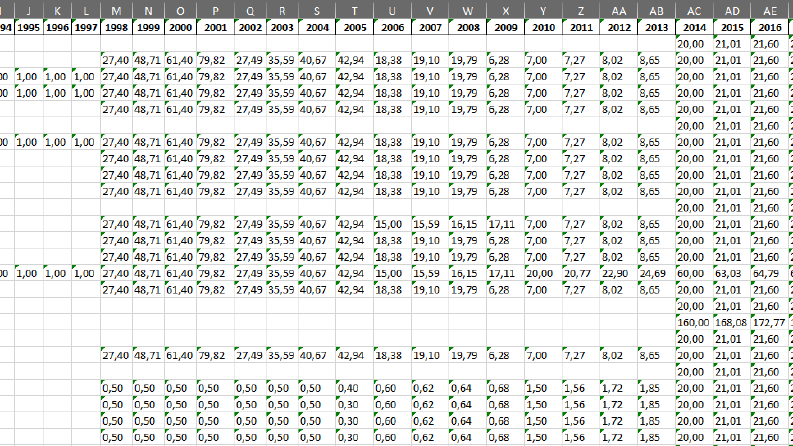Select the cell containing 0,40
Image resolution: width=793 pixels, height=446 pixels.
click(355, 388)
